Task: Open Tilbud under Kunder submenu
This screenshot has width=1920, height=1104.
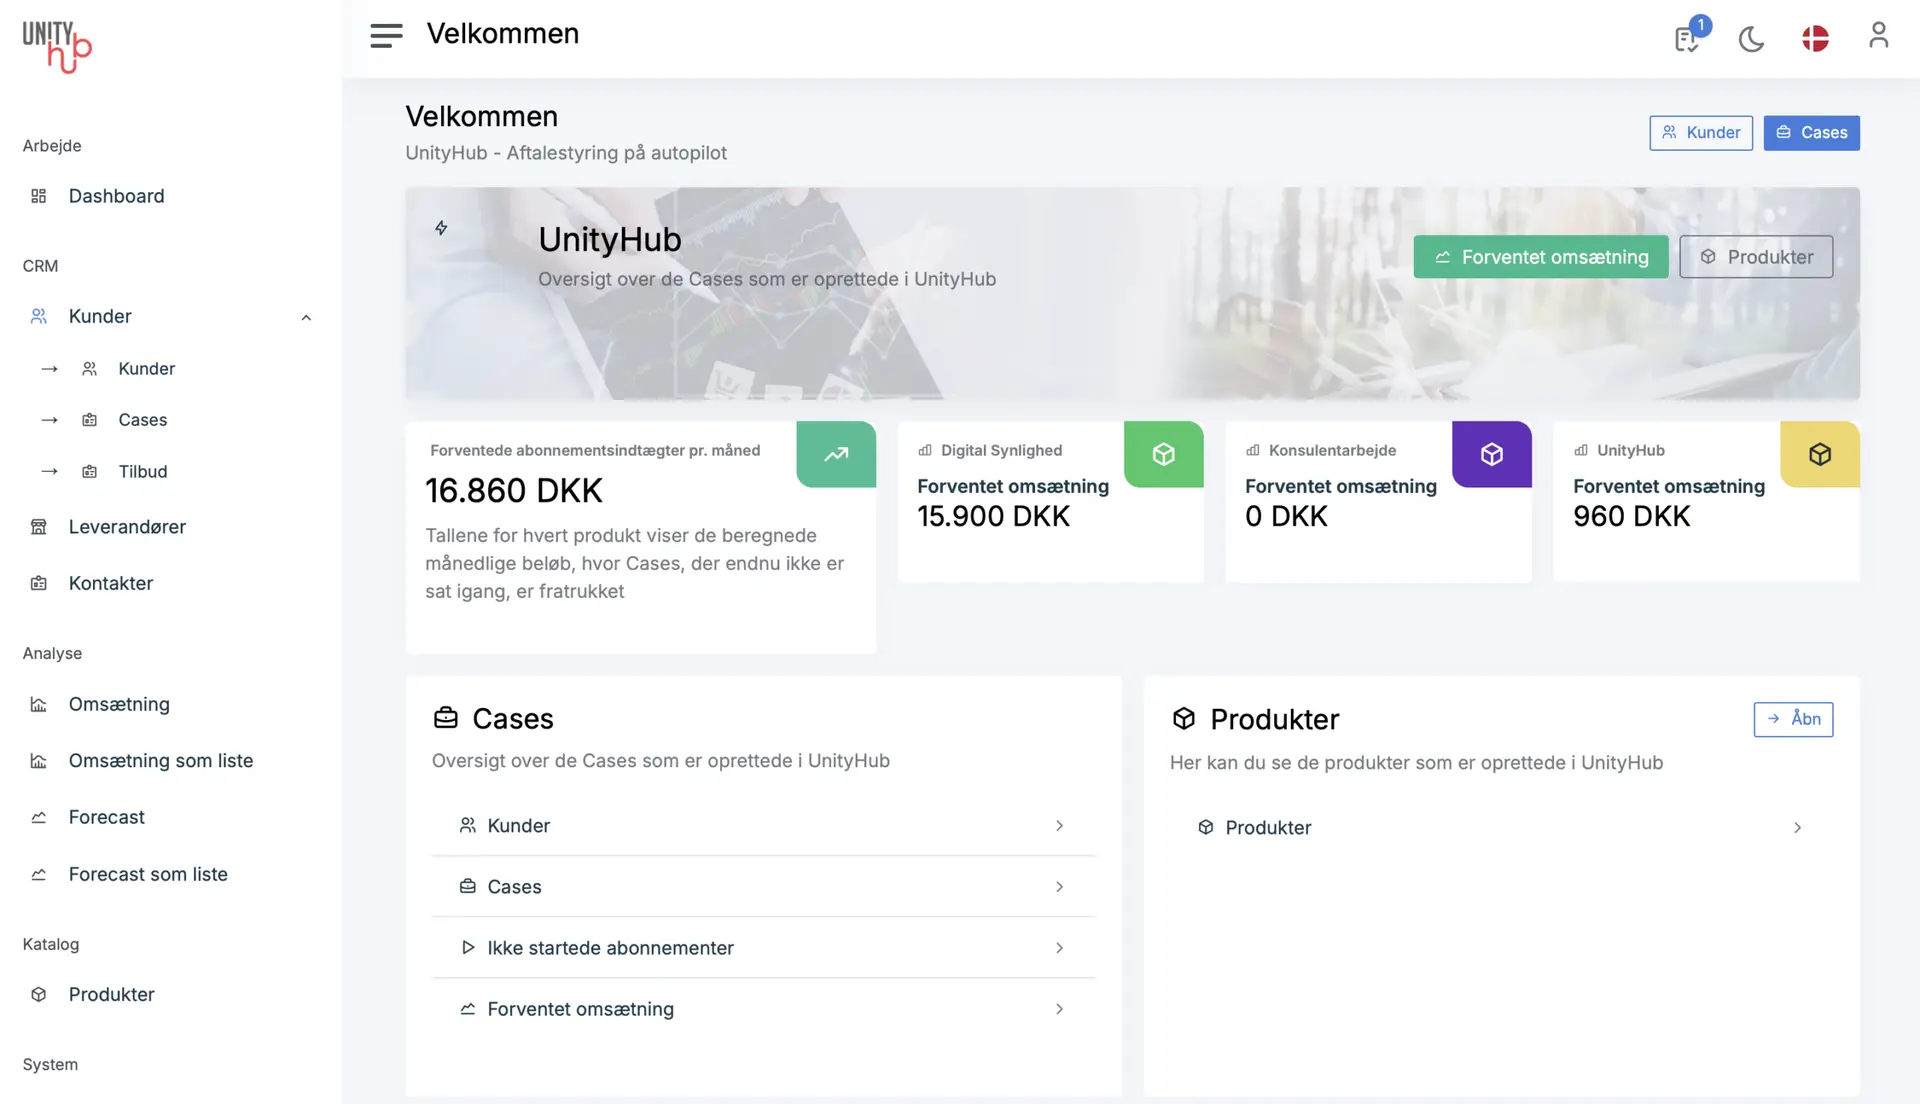Action: (x=143, y=471)
